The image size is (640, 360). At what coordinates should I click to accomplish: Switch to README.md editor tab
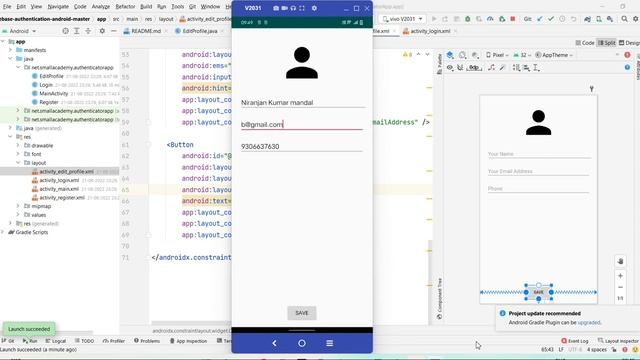[146, 31]
